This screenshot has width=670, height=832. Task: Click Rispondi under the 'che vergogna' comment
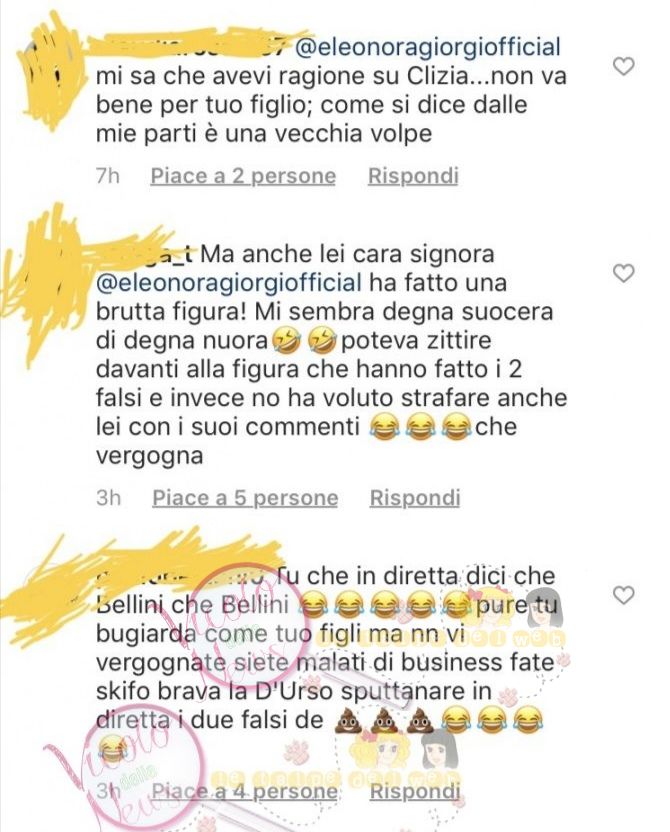[415, 498]
